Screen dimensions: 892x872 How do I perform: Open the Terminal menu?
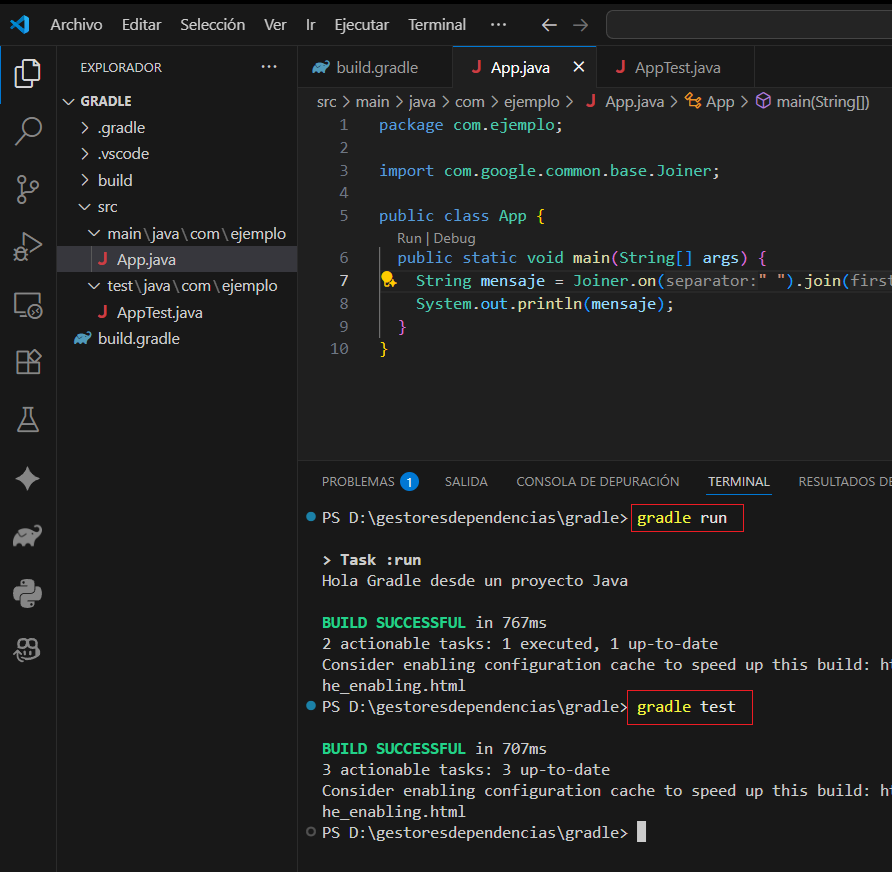click(x=437, y=24)
